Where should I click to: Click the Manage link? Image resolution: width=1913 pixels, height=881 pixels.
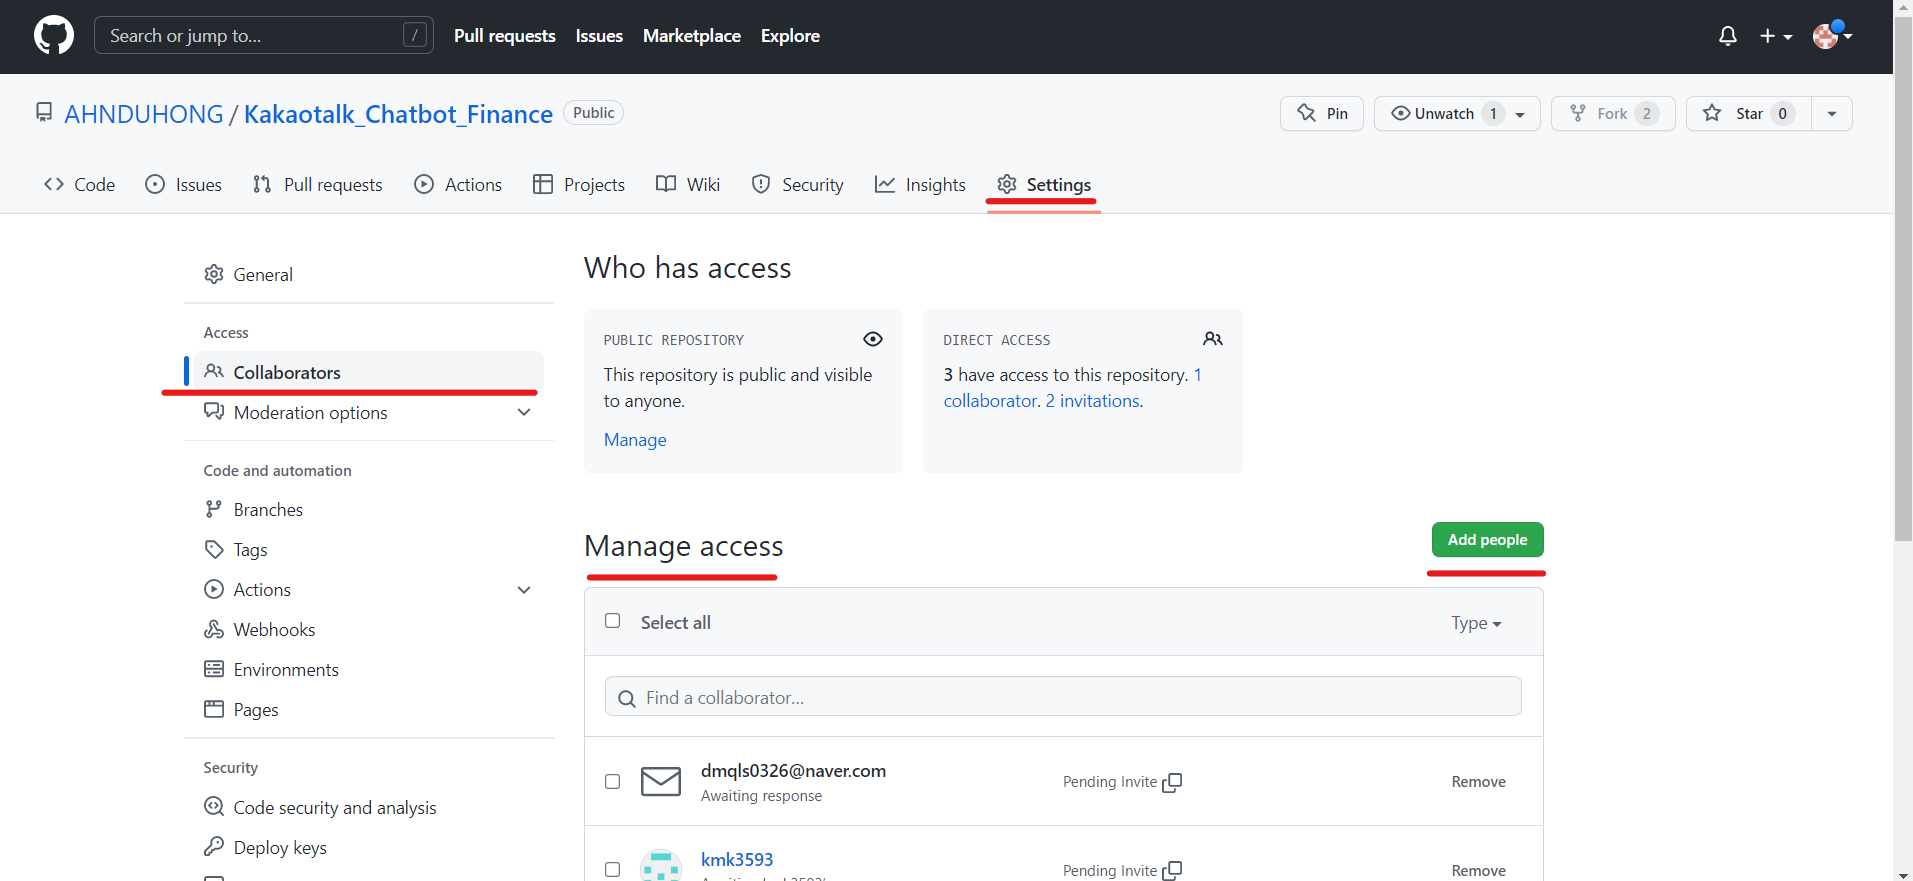[635, 440]
